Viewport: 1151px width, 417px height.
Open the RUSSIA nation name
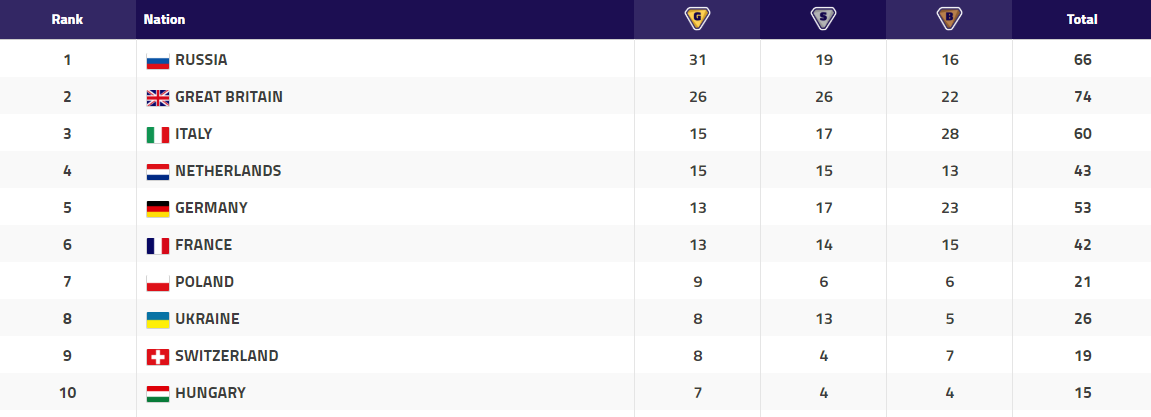coord(201,60)
